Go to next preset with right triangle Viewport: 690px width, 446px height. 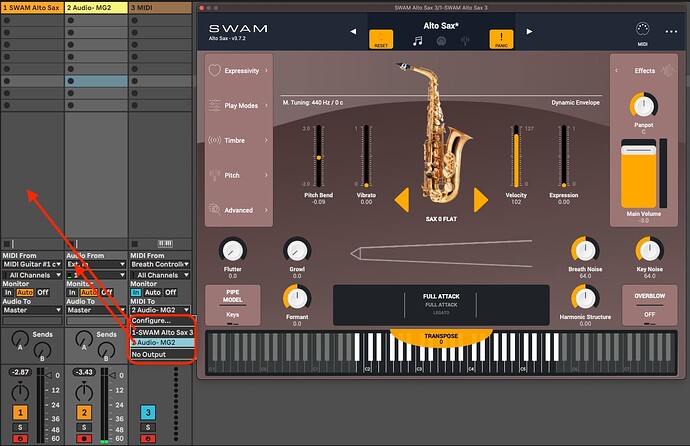tap(529, 31)
